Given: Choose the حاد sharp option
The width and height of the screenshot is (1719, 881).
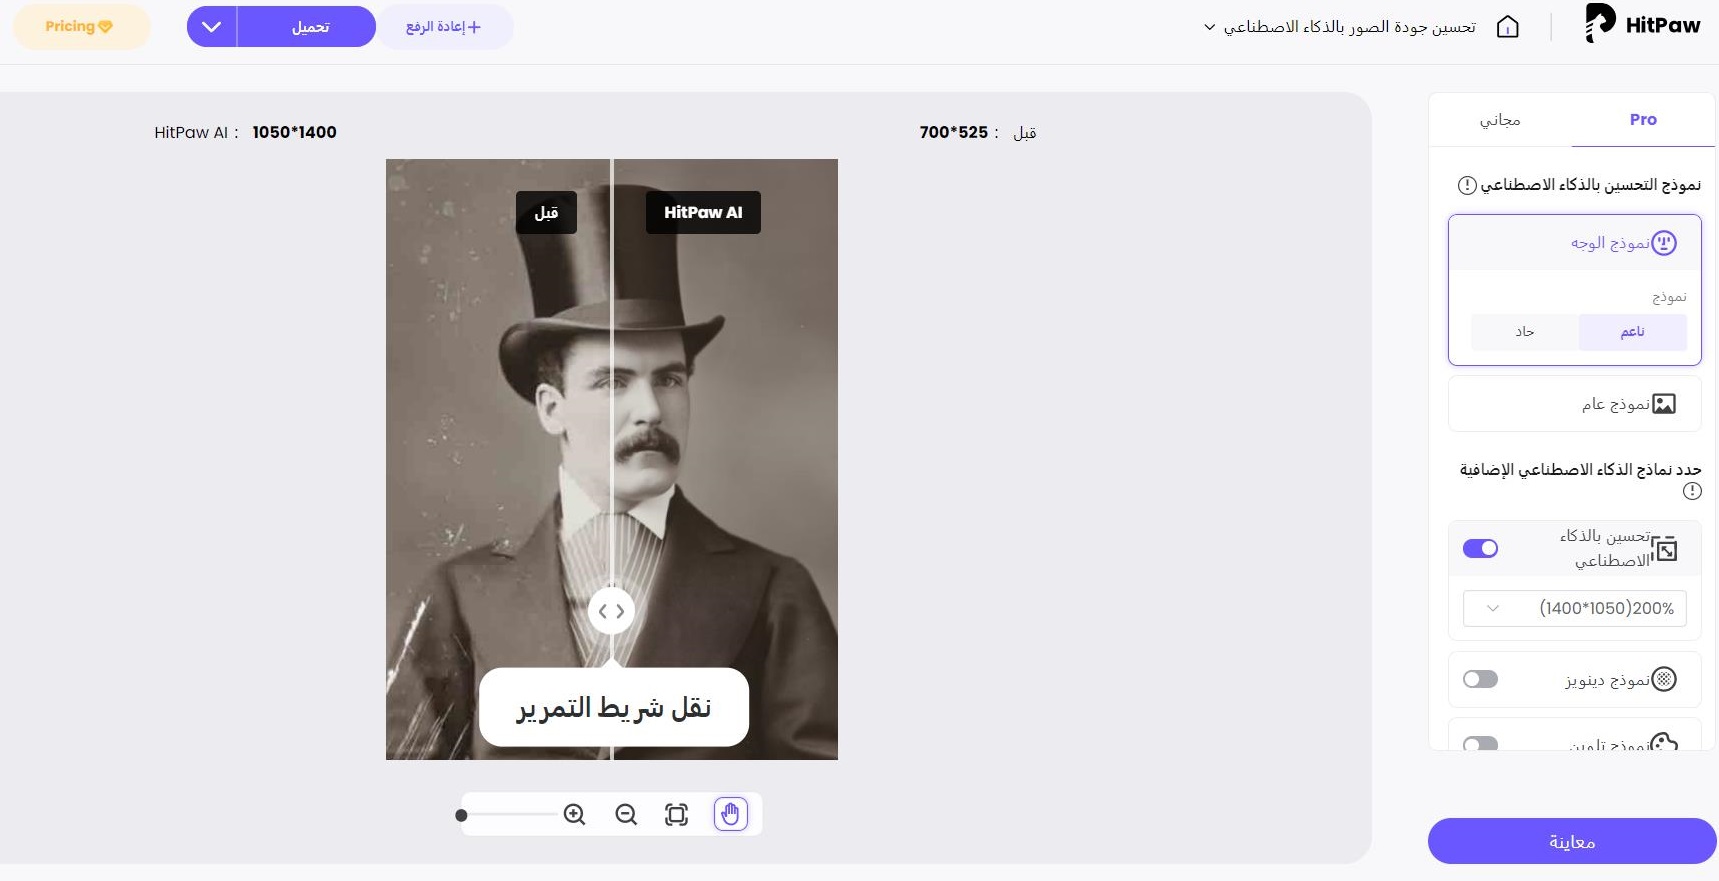Looking at the screenshot, I should pyautogui.click(x=1524, y=332).
